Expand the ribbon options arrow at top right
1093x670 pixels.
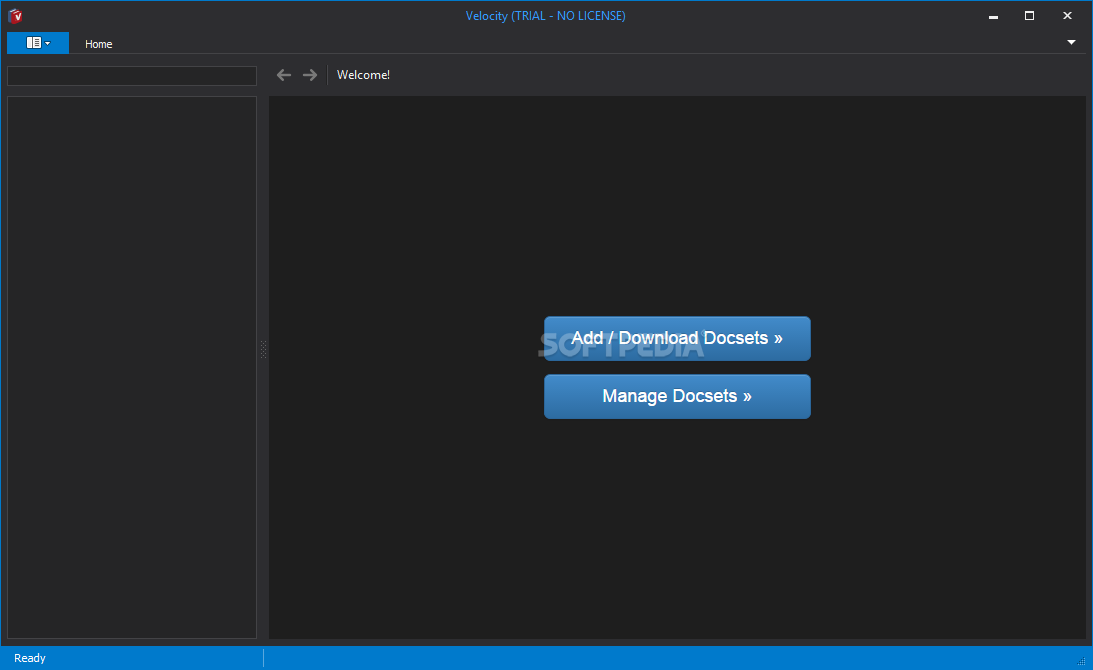(1071, 43)
